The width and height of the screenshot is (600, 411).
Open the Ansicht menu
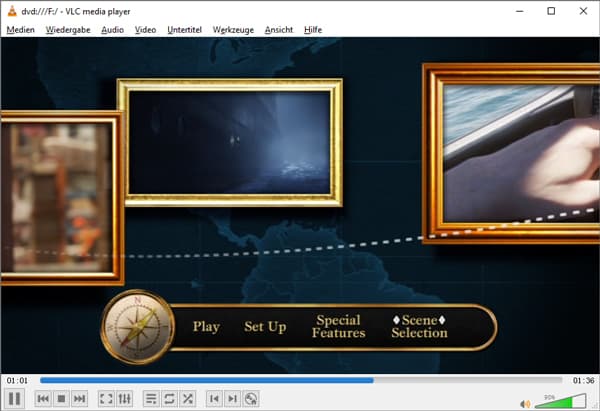point(279,30)
